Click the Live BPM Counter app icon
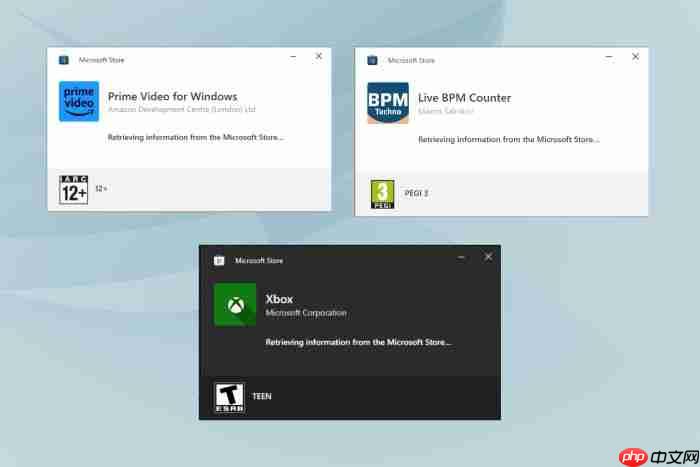Image resolution: width=700 pixels, height=467 pixels. 387,101
